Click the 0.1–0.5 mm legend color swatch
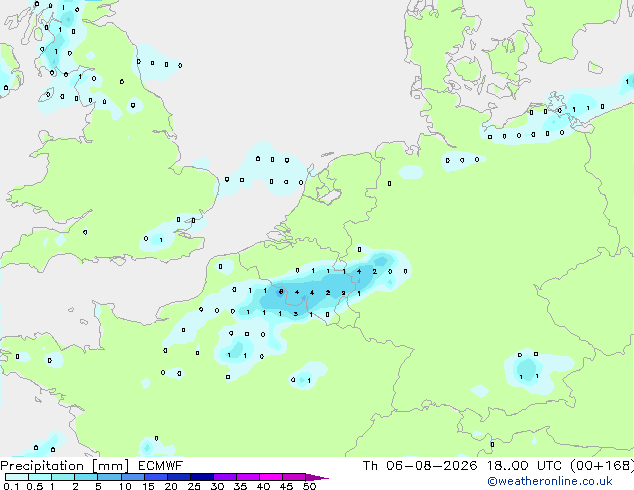The image size is (634, 490). coord(17,477)
